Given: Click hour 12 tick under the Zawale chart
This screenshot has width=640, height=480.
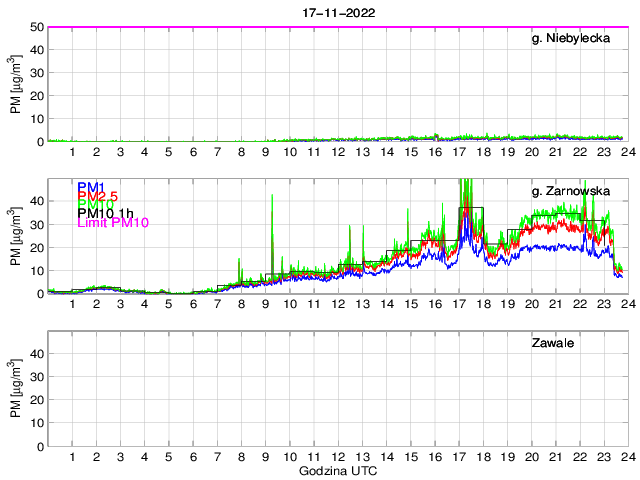Looking at the screenshot, I should coord(338,457).
